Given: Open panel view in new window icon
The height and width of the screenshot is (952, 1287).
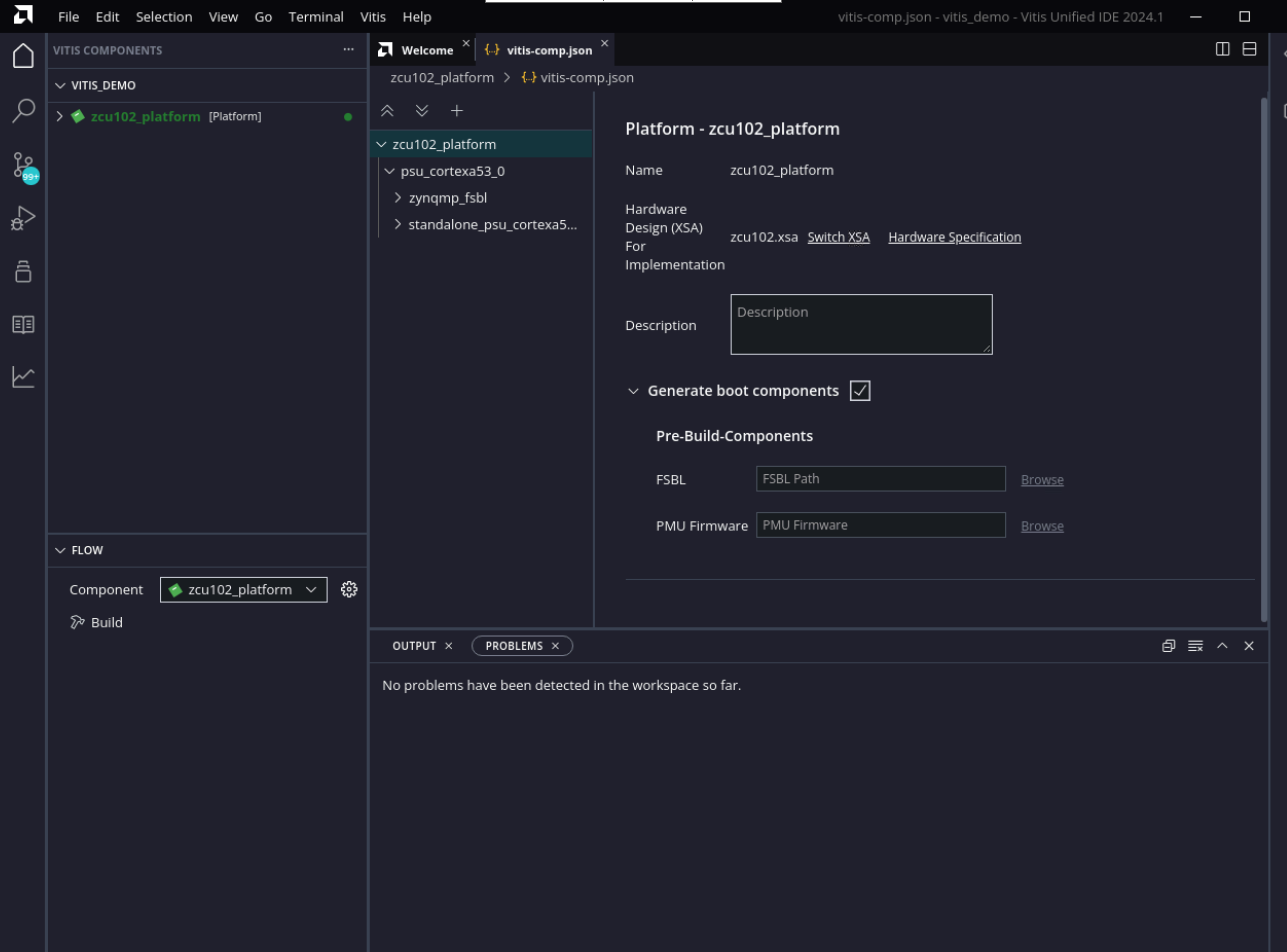Looking at the screenshot, I should pyautogui.click(x=1168, y=646).
